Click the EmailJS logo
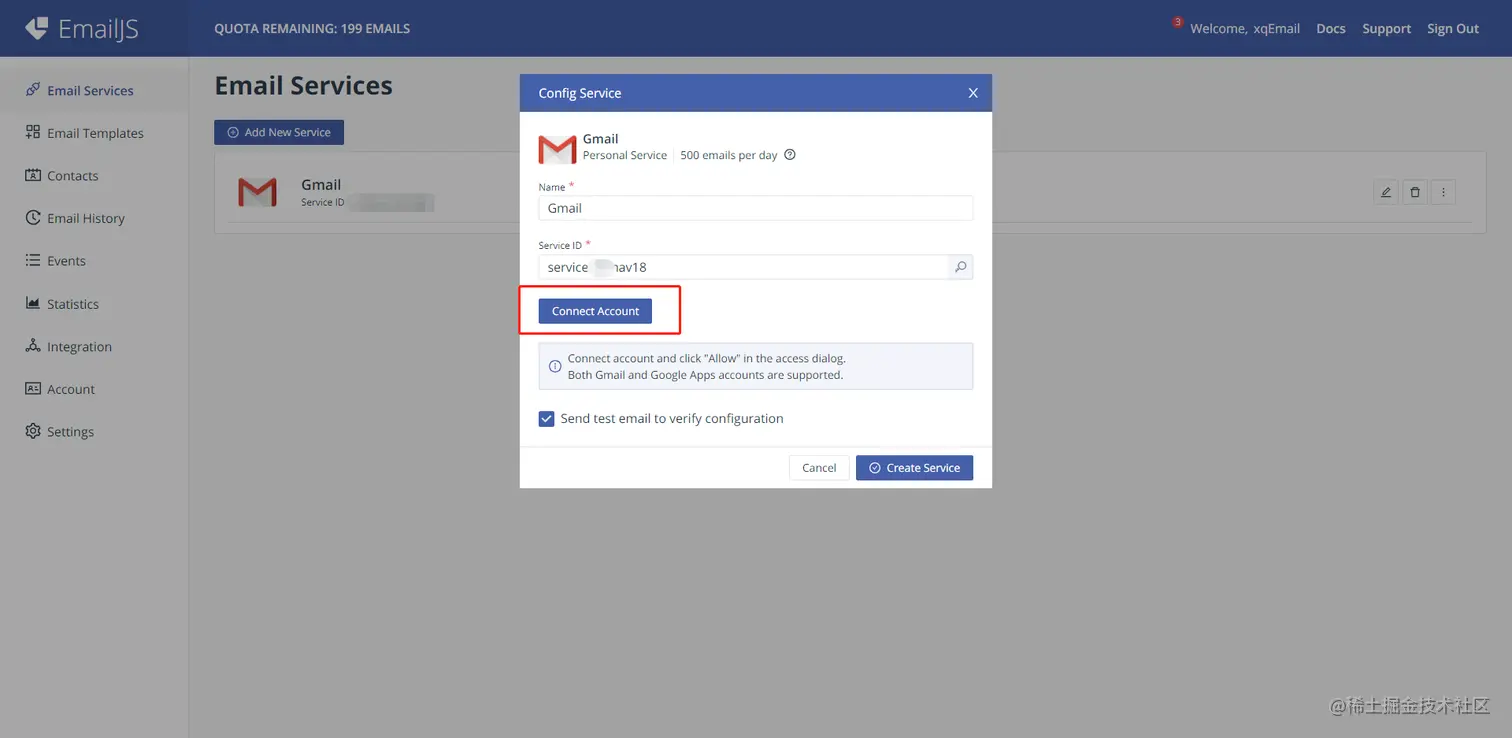The height and width of the screenshot is (738, 1512). [82, 28]
